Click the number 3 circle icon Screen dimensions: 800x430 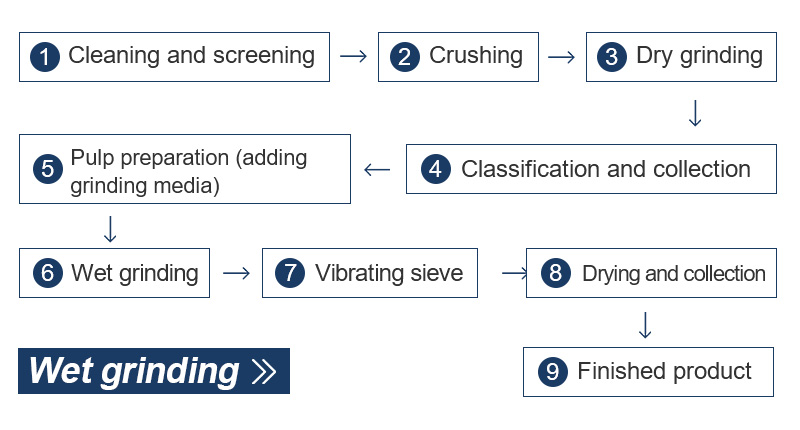point(612,57)
